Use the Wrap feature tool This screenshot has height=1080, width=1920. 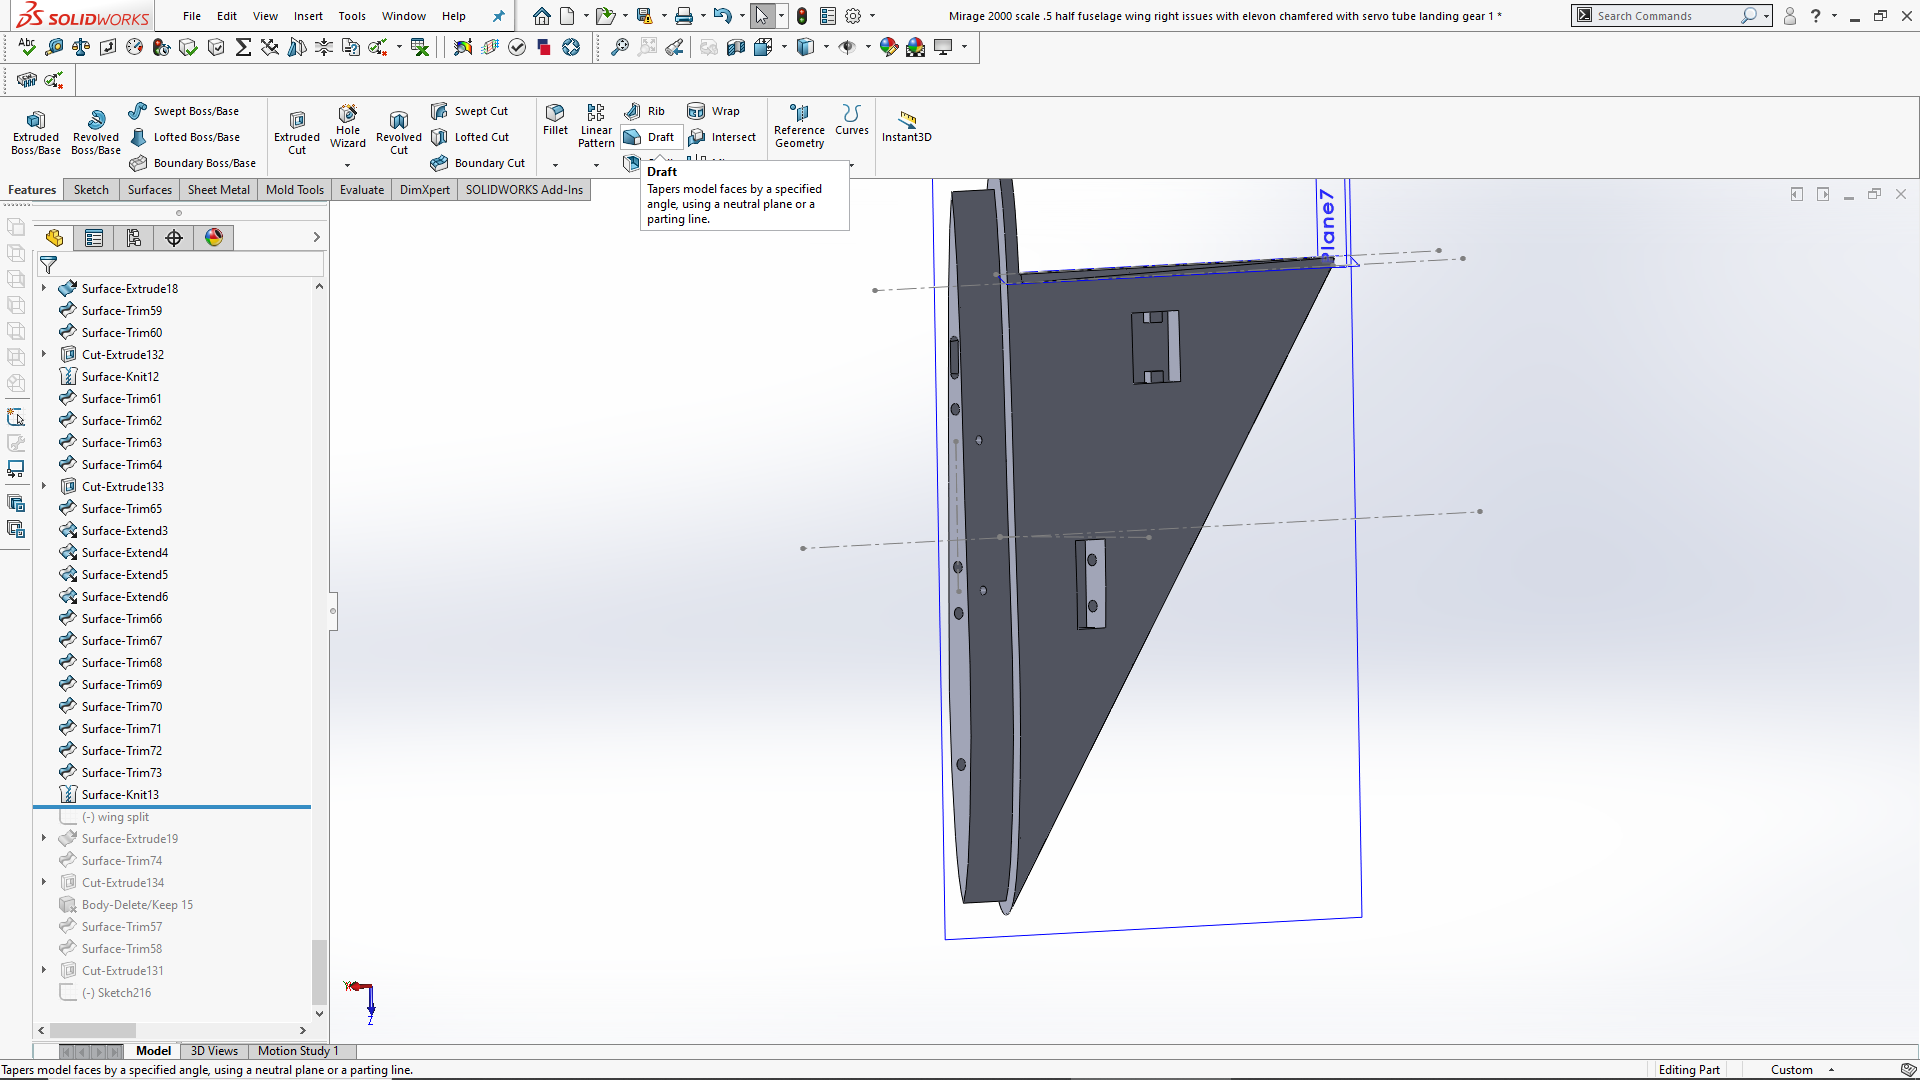click(x=714, y=111)
